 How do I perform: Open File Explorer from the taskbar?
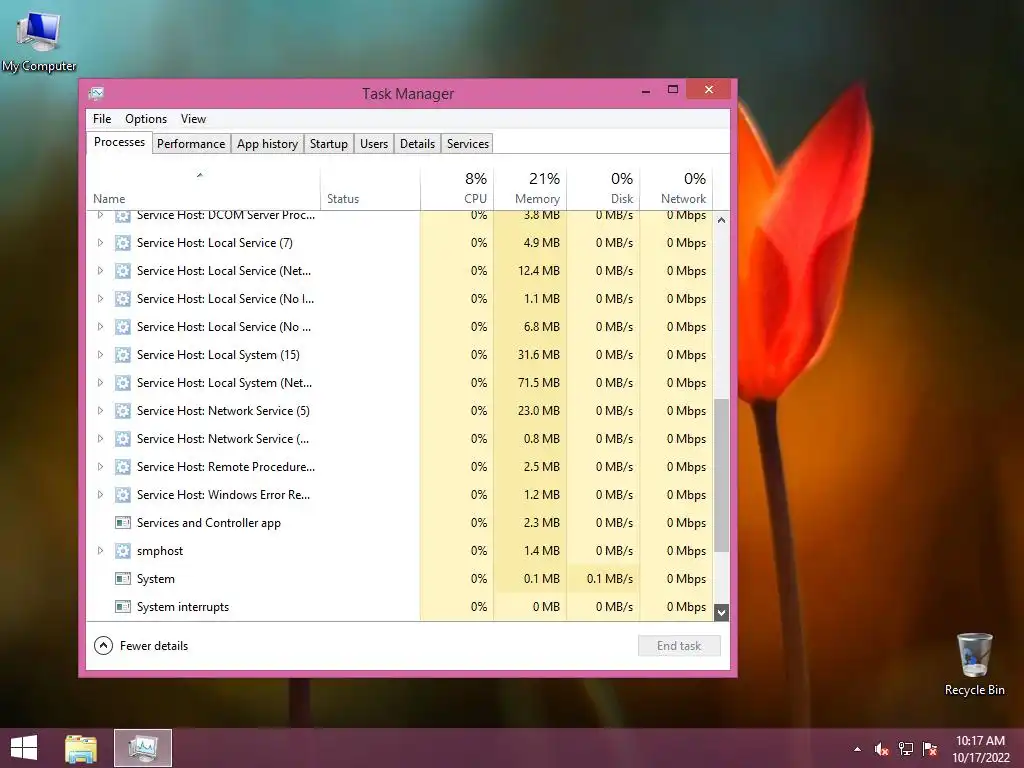(81, 748)
